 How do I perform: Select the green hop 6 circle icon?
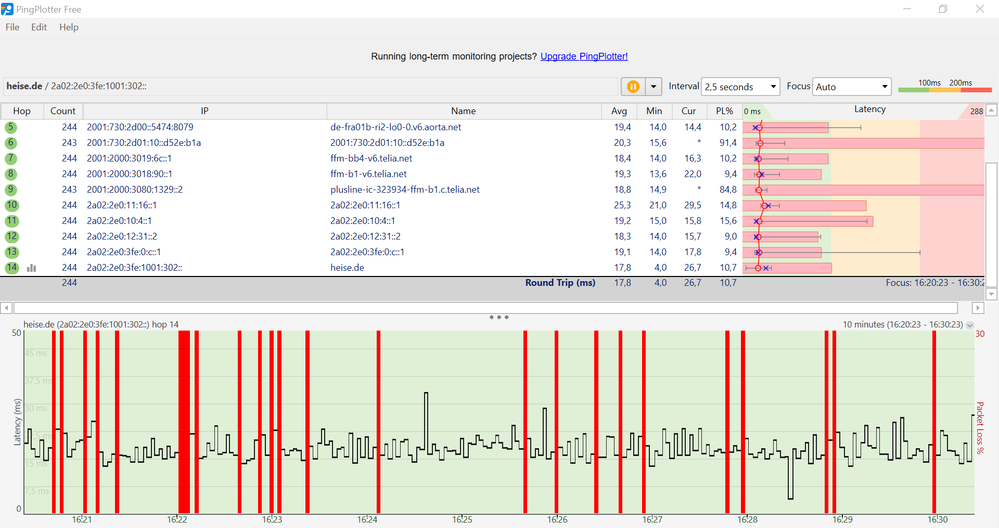pyautogui.click(x=12, y=143)
